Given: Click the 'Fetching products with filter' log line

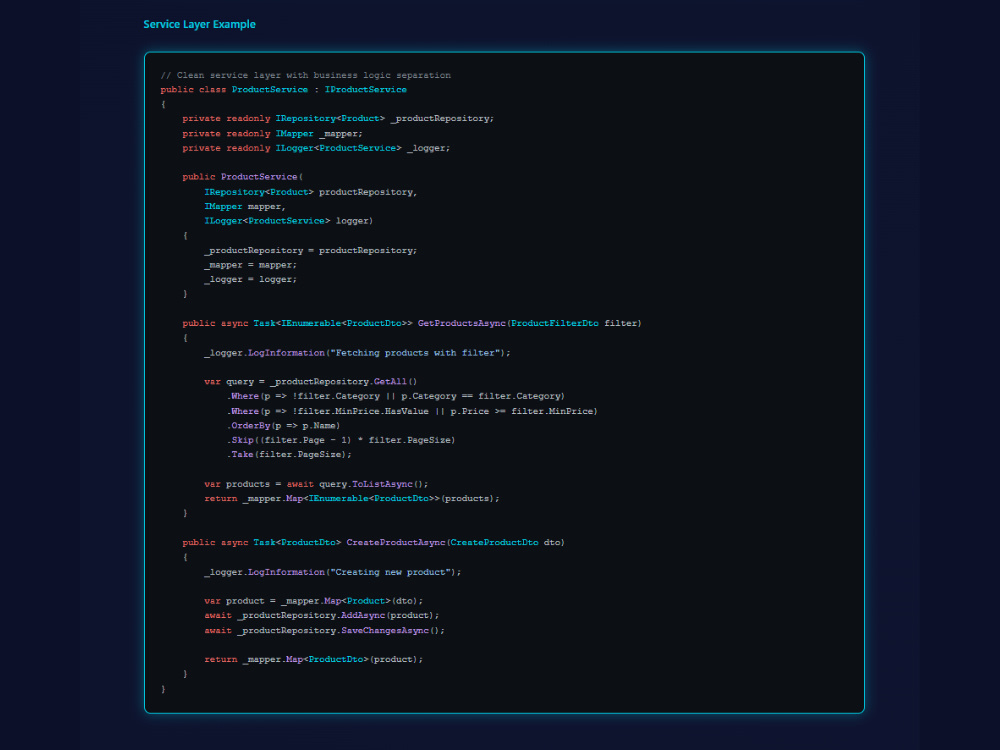Looking at the screenshot, I should coord(357,353).
